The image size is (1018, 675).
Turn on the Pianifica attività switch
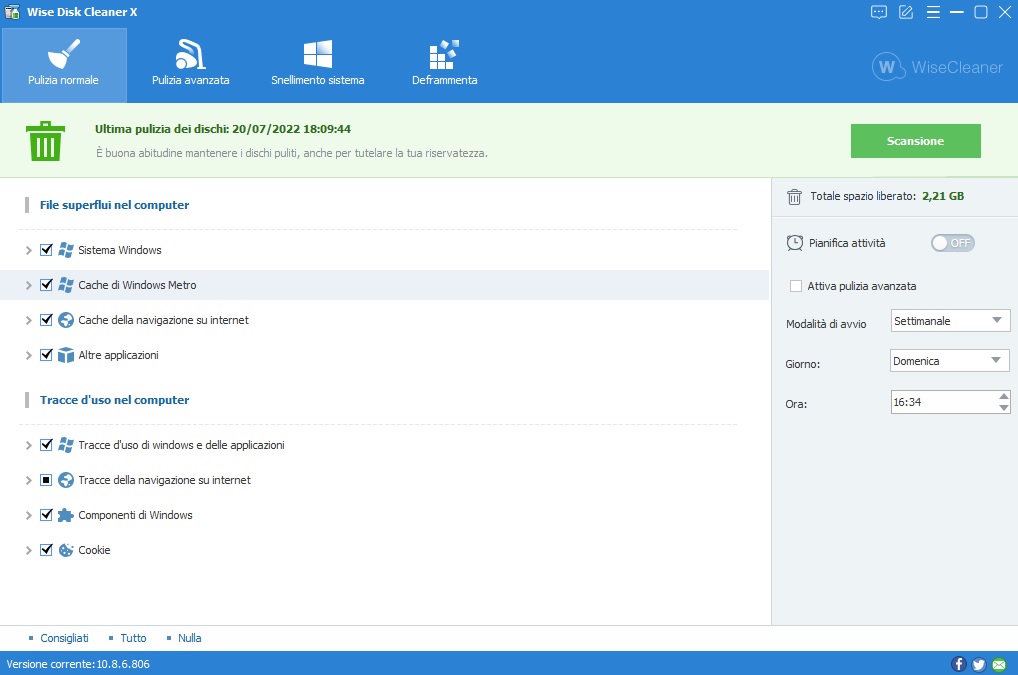tap(952, 243)
